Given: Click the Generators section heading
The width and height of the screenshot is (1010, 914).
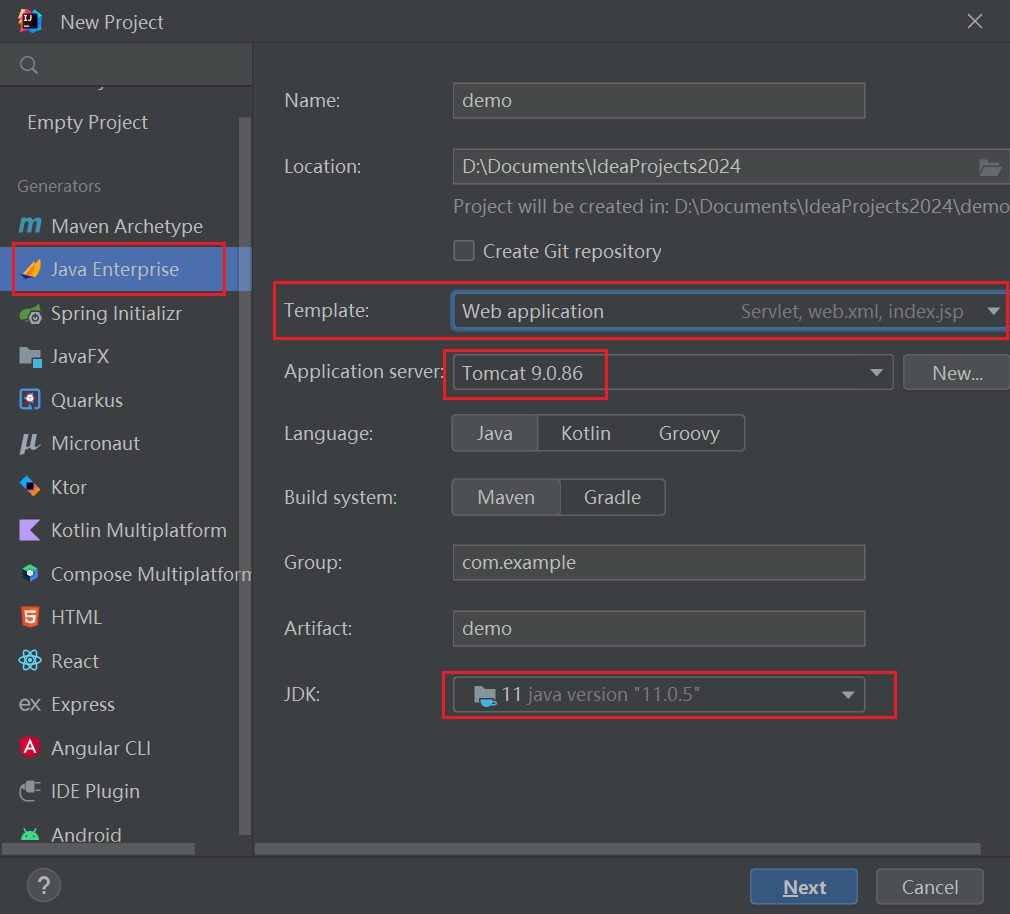Looking at the screenshot, I should pyautogui.click(x=59, y=186).
